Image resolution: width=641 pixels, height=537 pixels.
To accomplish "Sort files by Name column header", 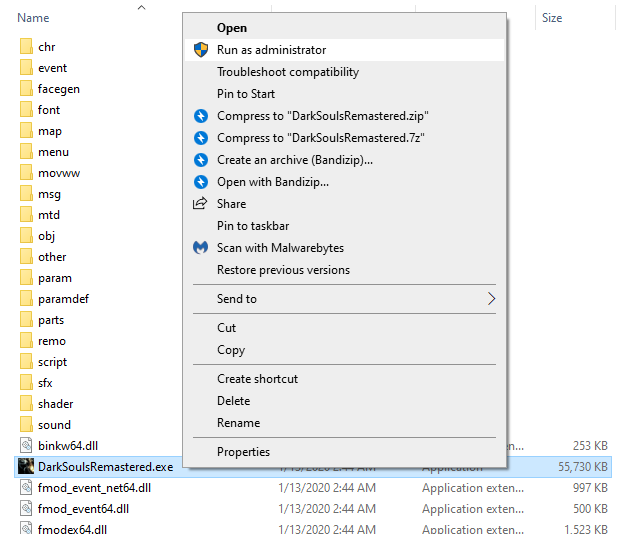I will (34, 18).
